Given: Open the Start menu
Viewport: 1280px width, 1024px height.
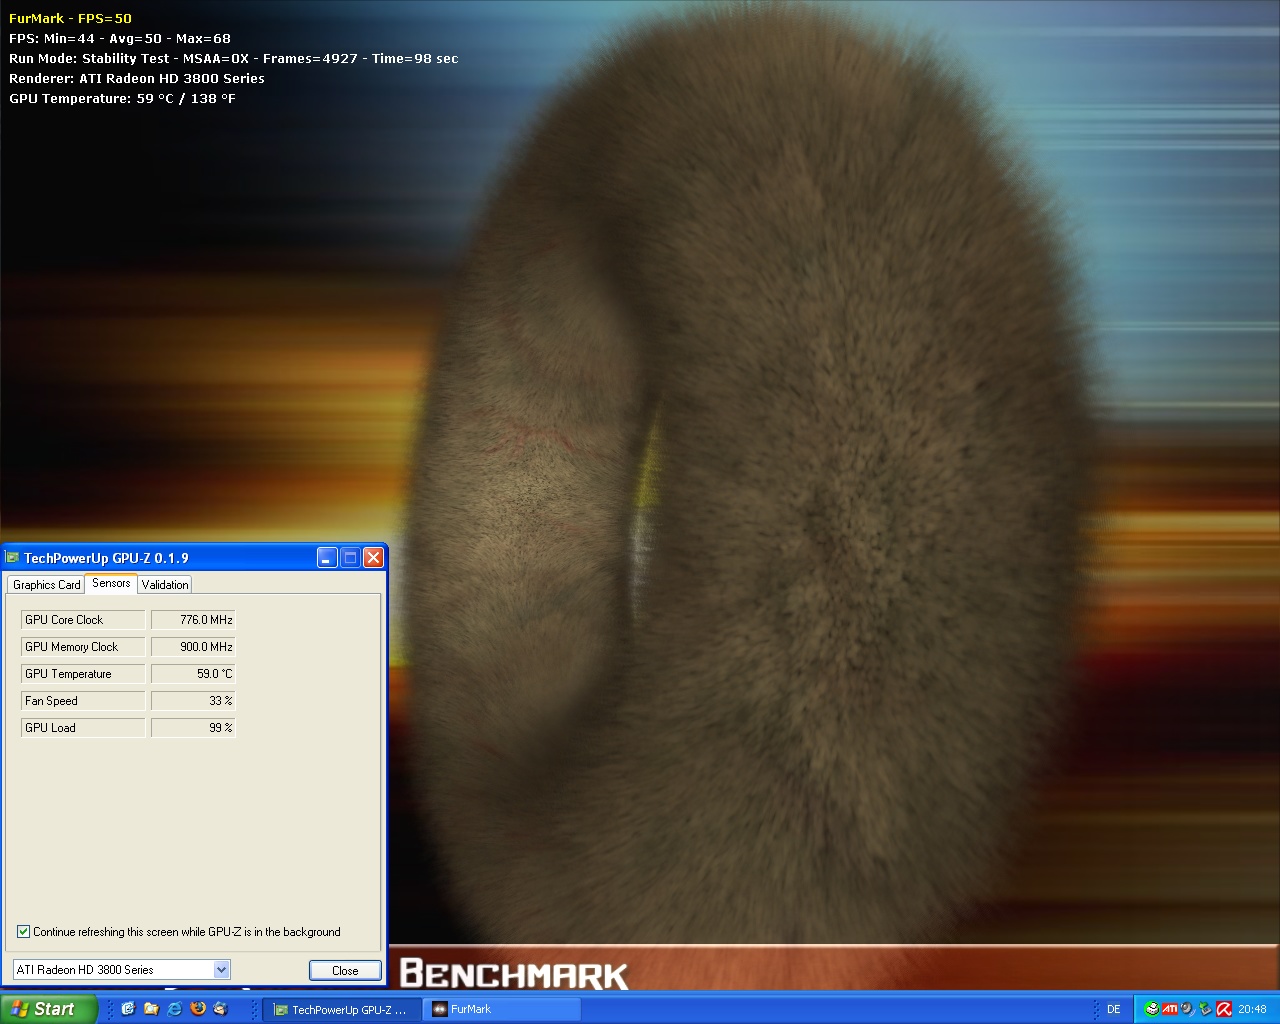Looking at the screenshot, I should 49,1009.
